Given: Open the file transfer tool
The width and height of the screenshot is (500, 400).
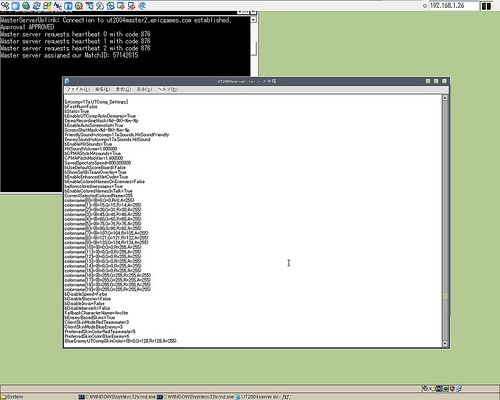Looking at the screenshot, I should [x=110, y=6].
